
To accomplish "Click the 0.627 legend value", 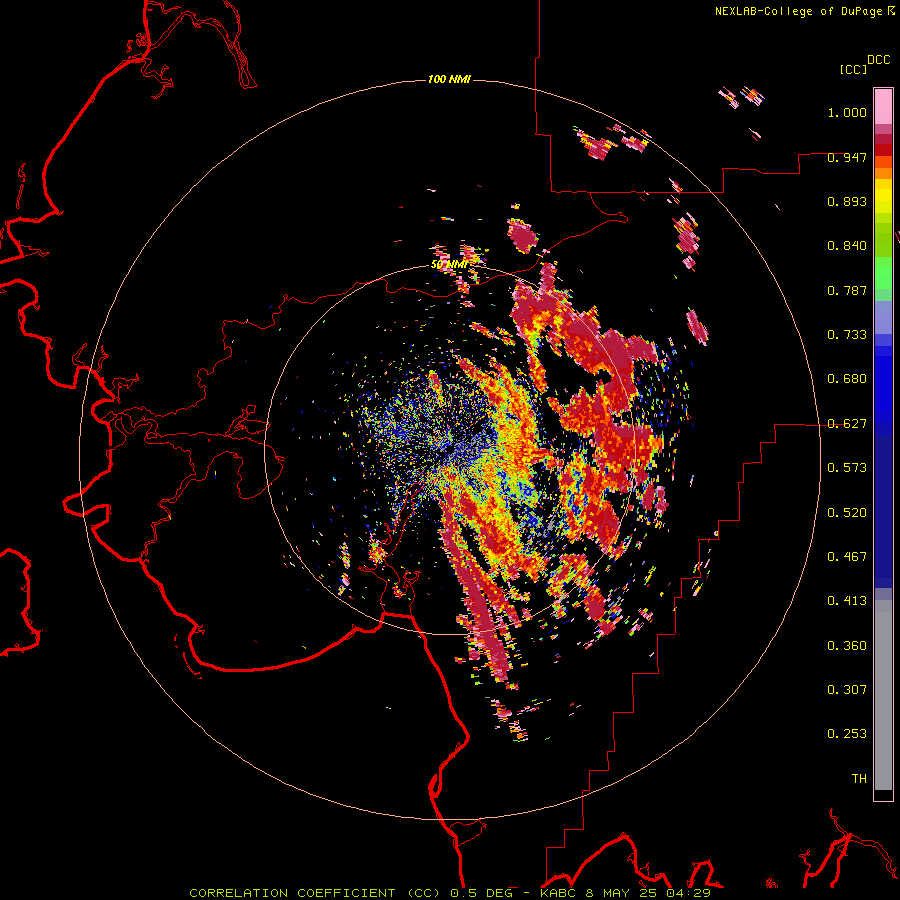I will pos(847,424).
